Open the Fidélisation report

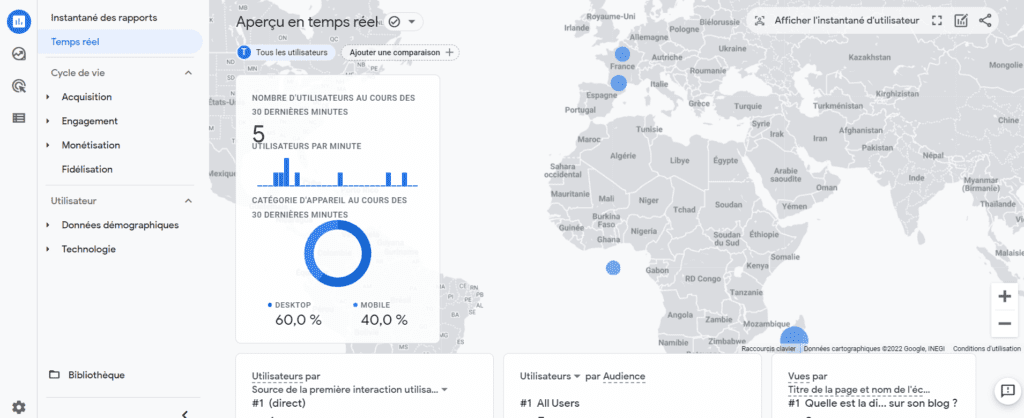click(87, 169)
